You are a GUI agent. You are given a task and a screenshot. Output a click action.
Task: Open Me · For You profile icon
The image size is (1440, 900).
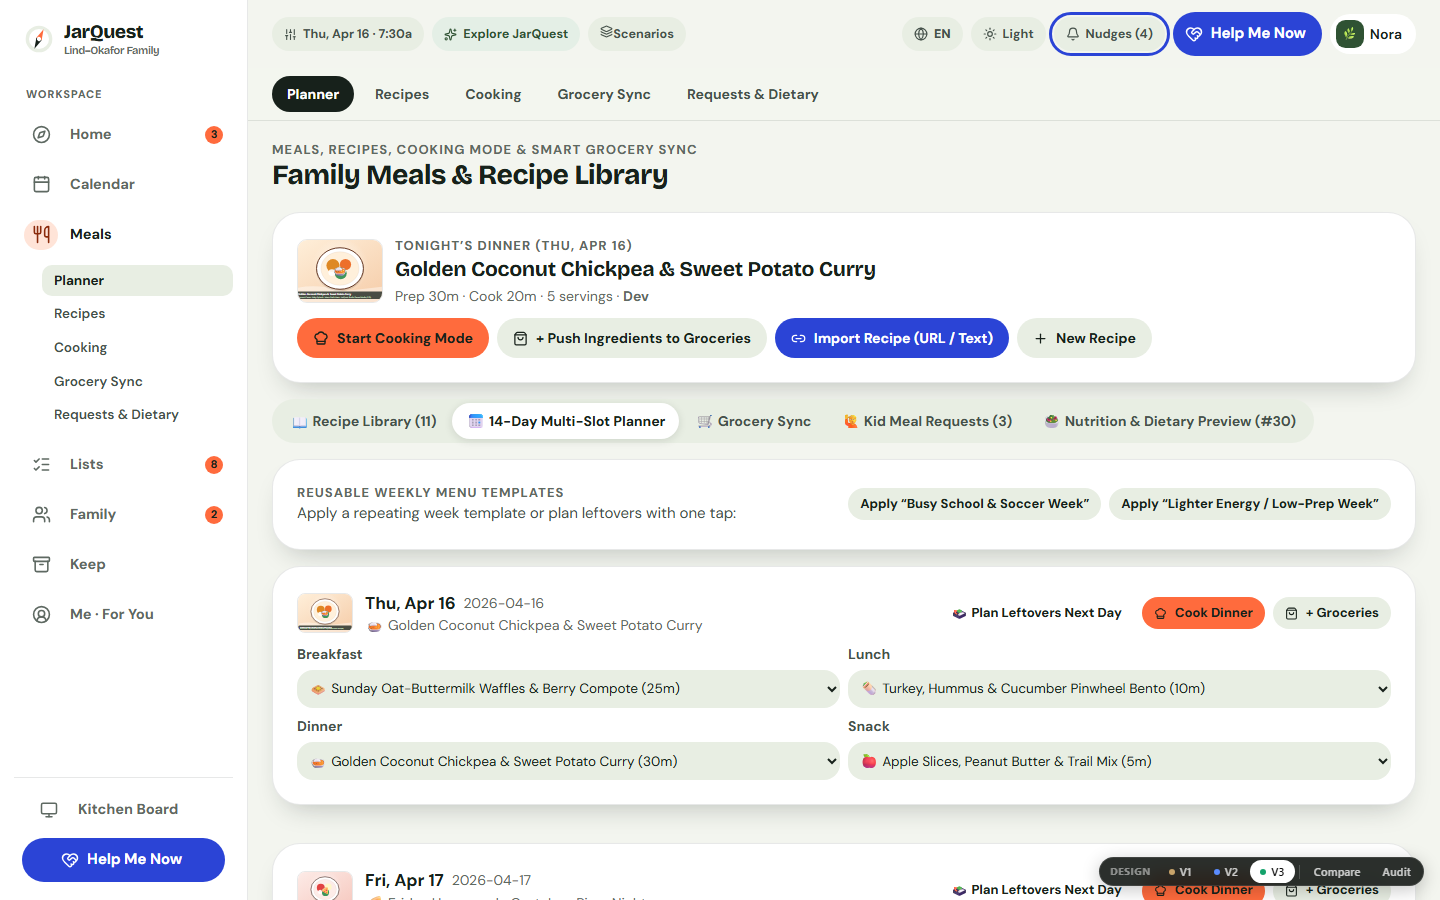41,614
